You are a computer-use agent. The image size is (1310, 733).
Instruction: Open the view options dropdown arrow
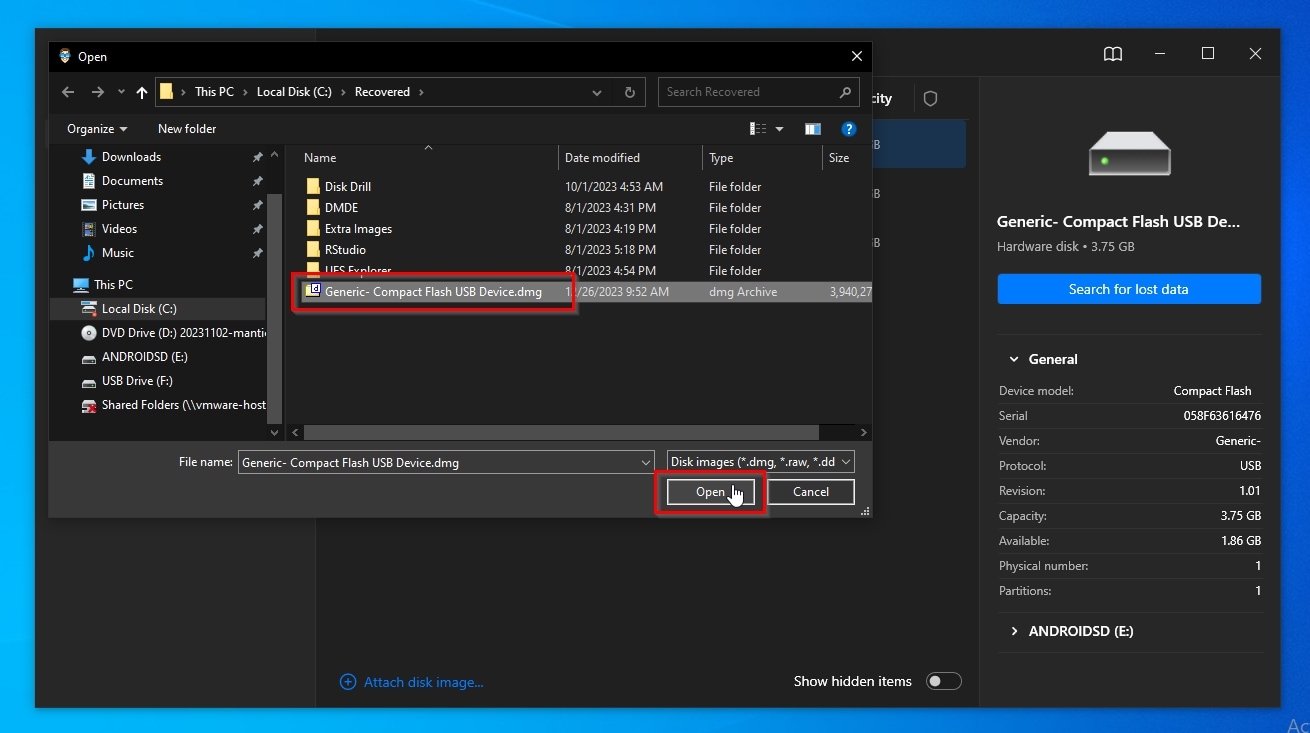click(x=780, y=129)
